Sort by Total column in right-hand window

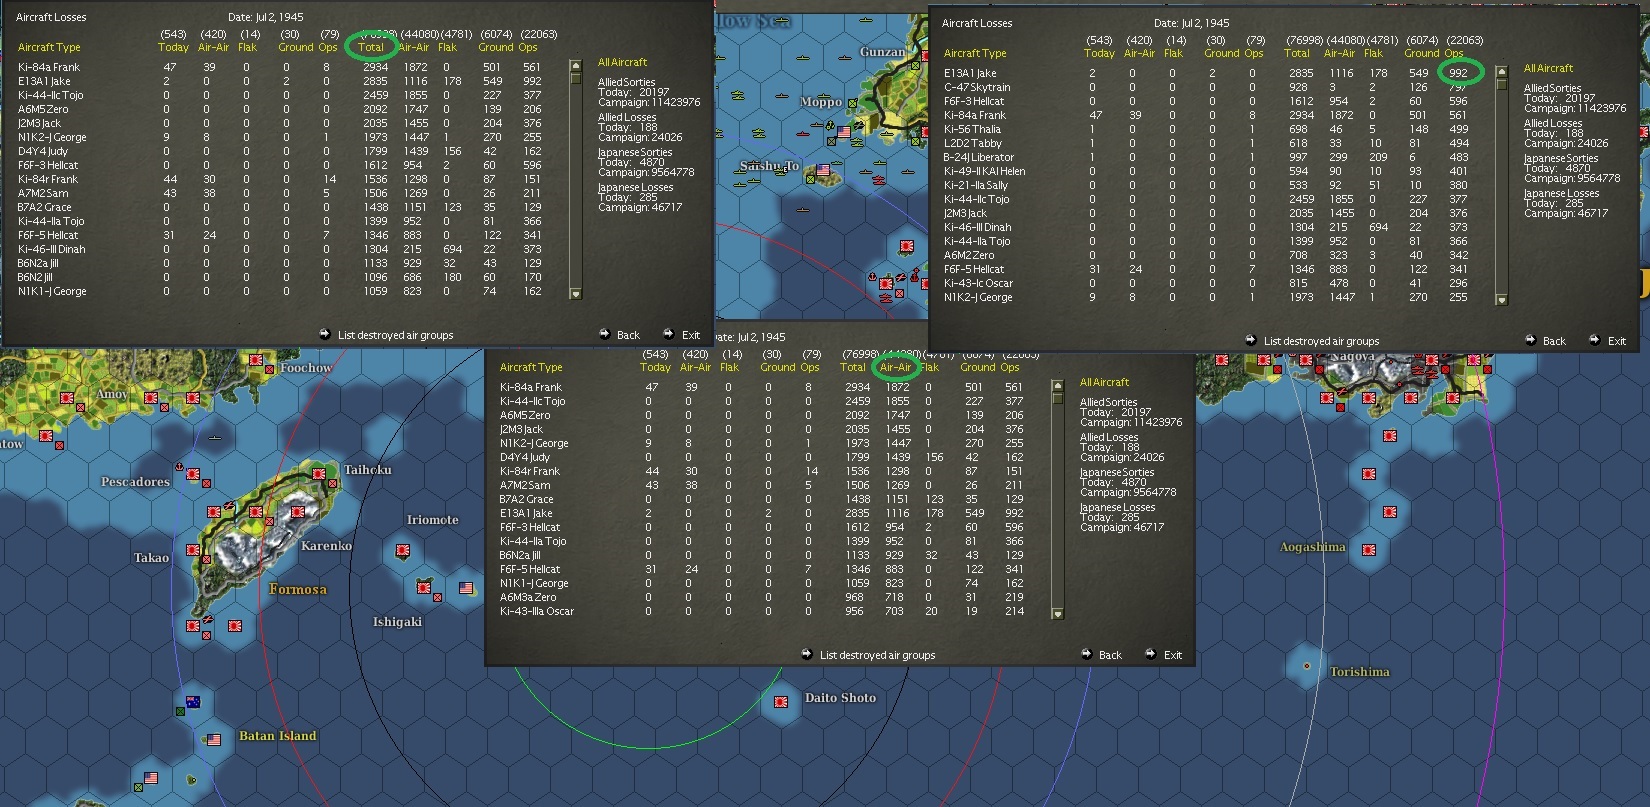point(1296,53)
